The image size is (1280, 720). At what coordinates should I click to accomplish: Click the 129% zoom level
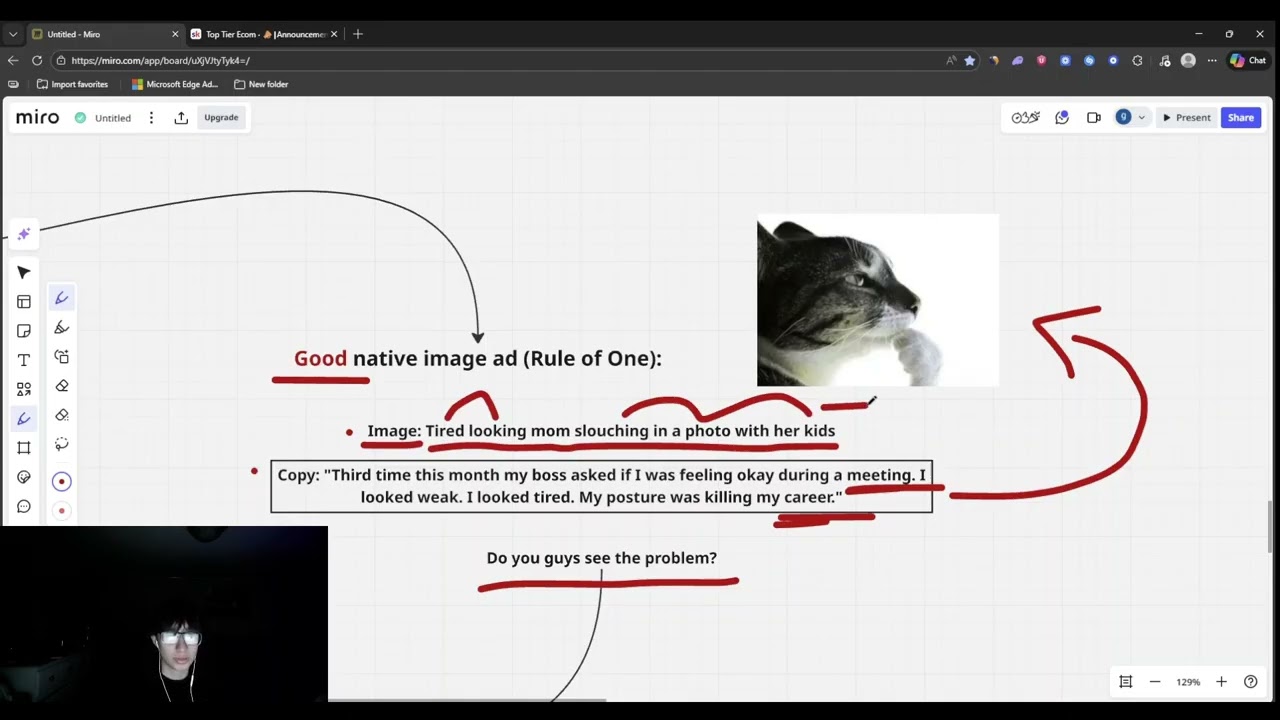[x=1188, y=682]
